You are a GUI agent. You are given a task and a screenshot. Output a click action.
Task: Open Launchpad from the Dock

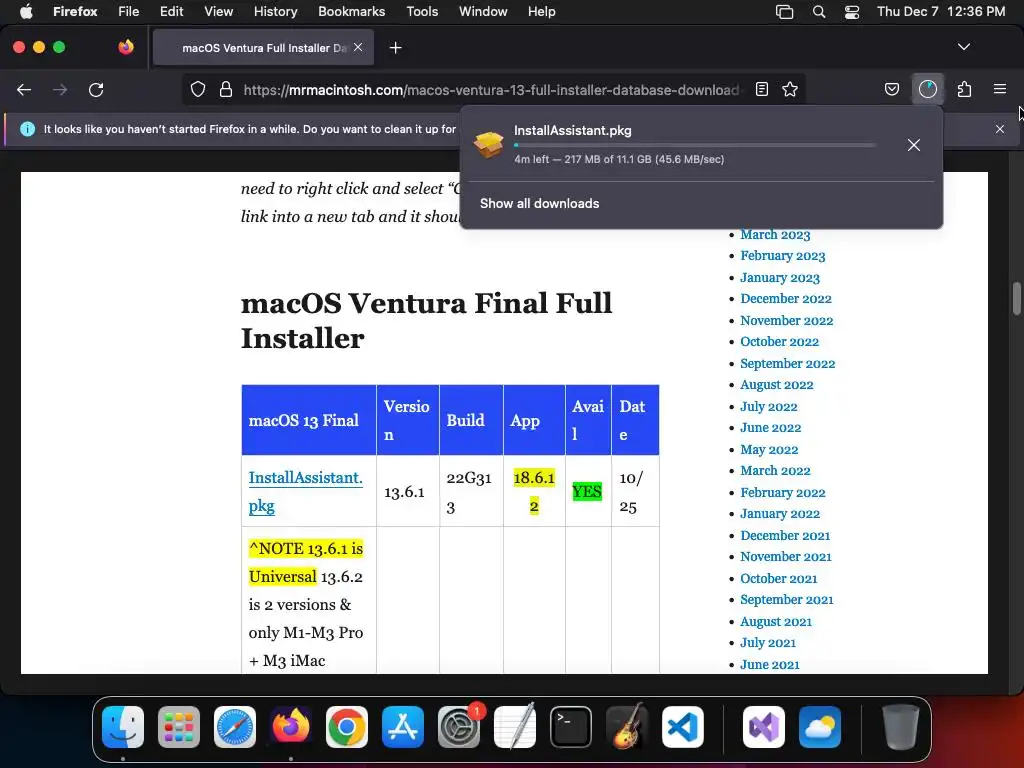(179, 727)
